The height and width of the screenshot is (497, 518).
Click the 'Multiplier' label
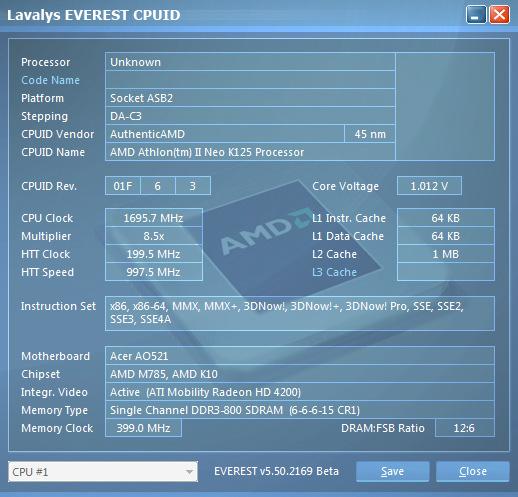point(46,236)
